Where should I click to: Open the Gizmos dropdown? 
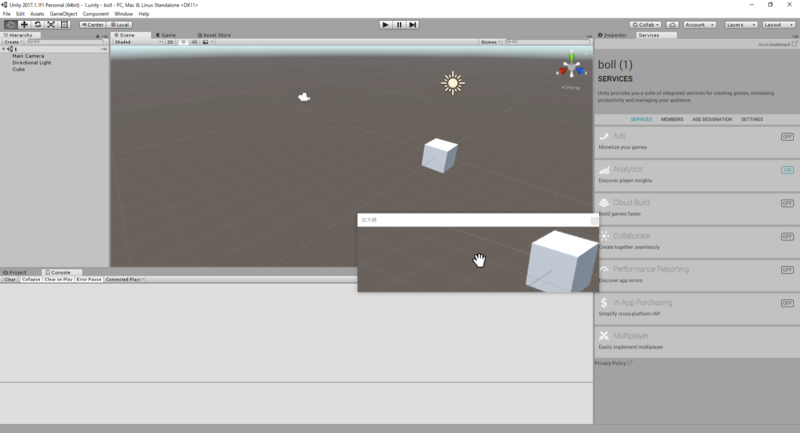(x=490, y=42)
